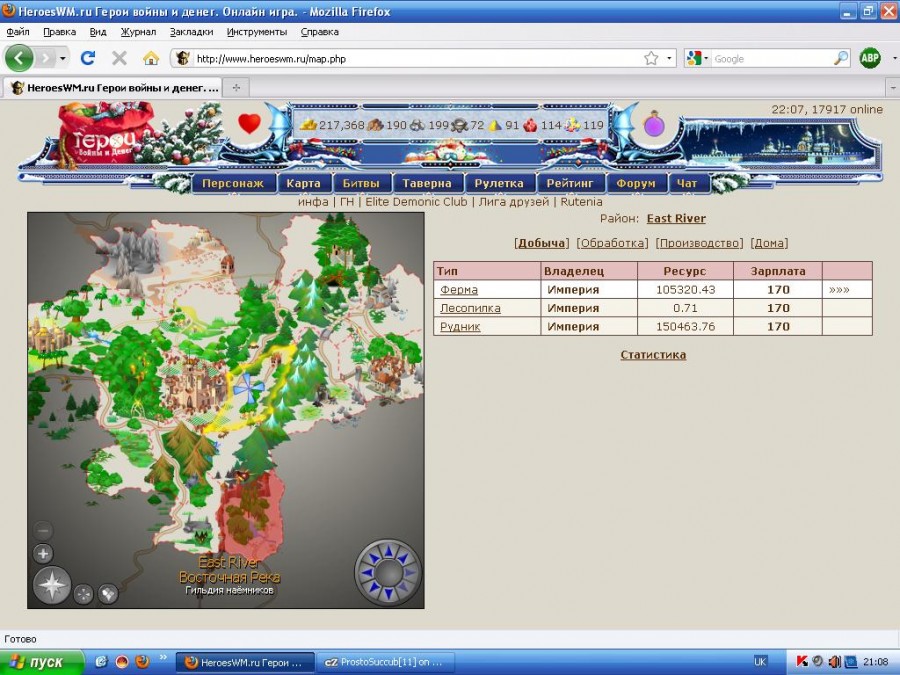Click the gold resource icon

(x=308, y=125)
